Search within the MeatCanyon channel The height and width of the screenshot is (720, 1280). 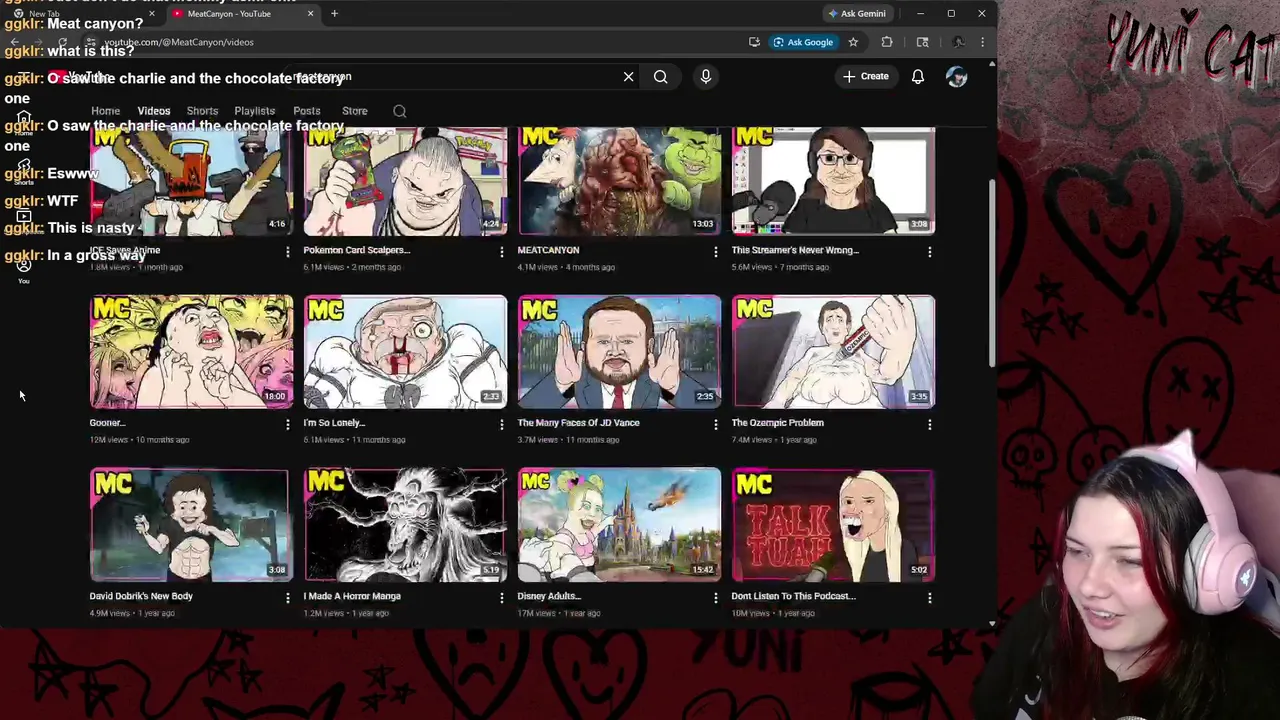pyautogui.click(x=400, y=111)
